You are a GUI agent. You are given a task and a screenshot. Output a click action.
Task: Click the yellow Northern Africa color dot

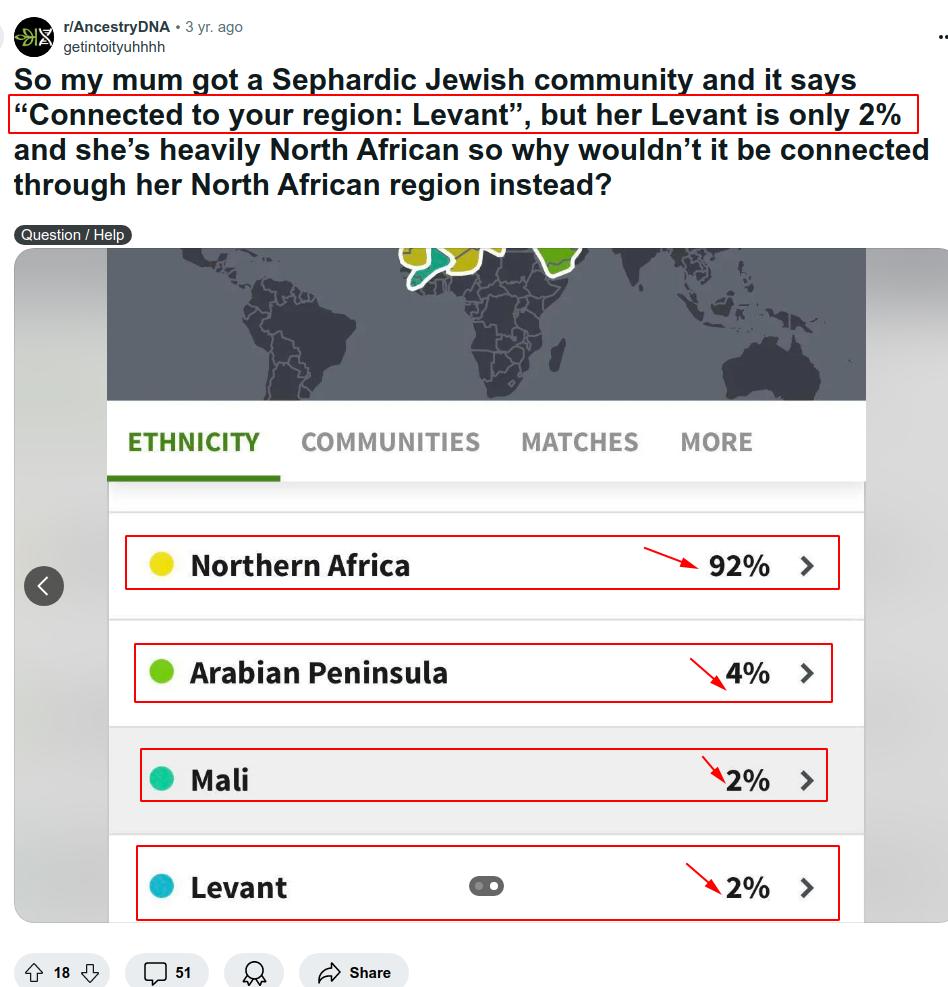[161, 565]
